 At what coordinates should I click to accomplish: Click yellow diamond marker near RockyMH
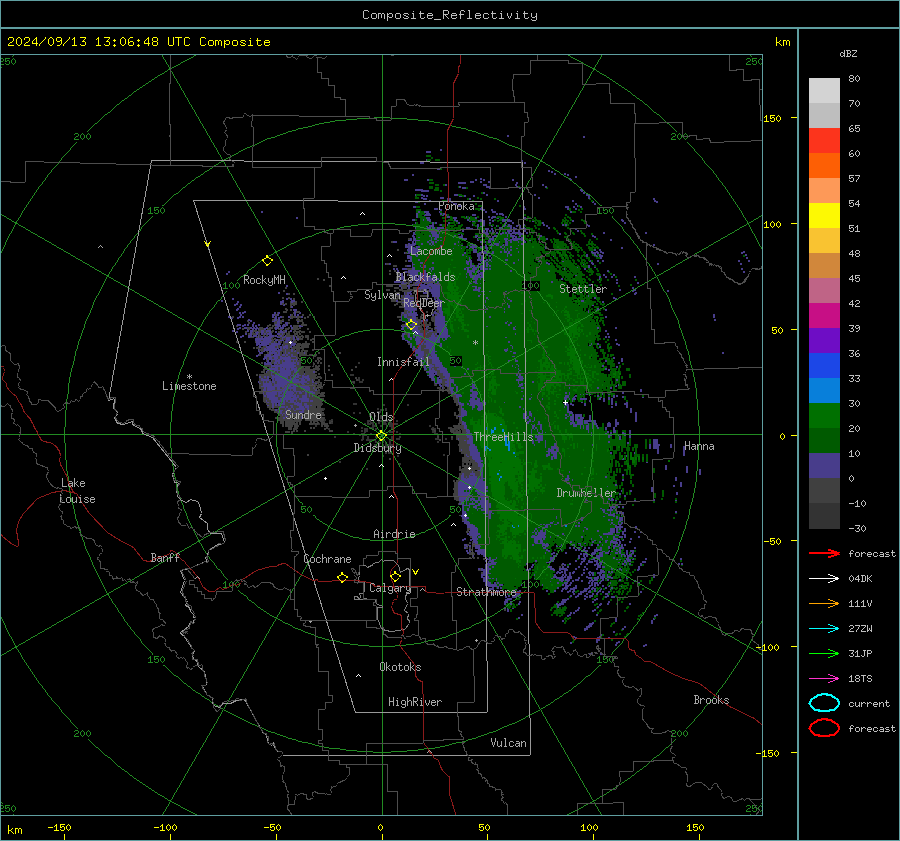(x=267, y=261)
